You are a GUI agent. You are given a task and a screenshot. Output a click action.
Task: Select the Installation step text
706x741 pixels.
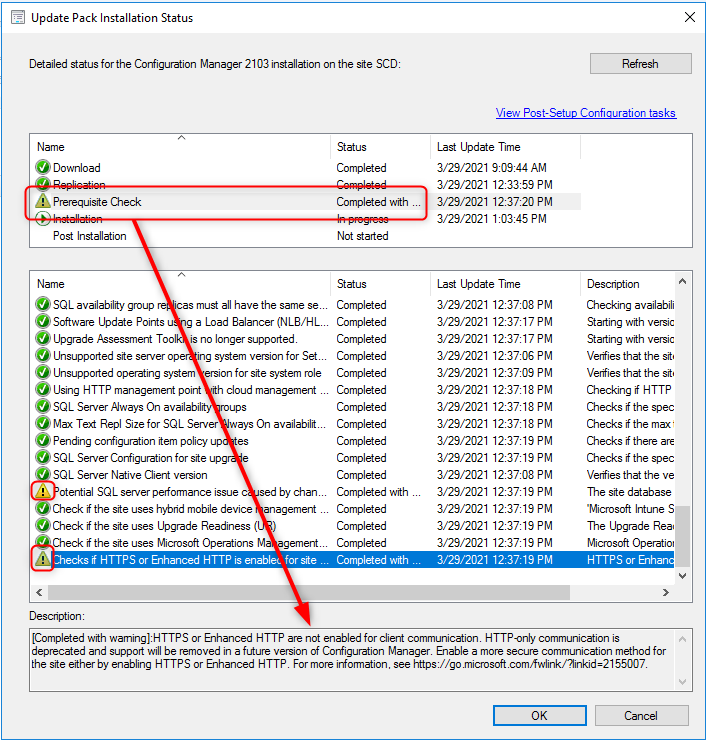(x=77, y=219)
